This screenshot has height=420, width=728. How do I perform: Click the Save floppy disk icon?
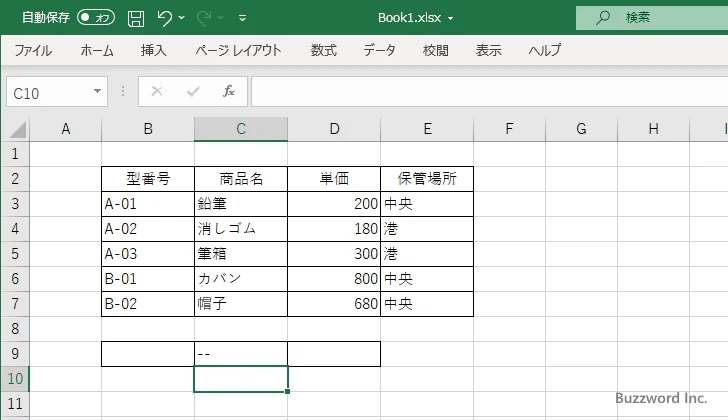(x=136, y=18)
